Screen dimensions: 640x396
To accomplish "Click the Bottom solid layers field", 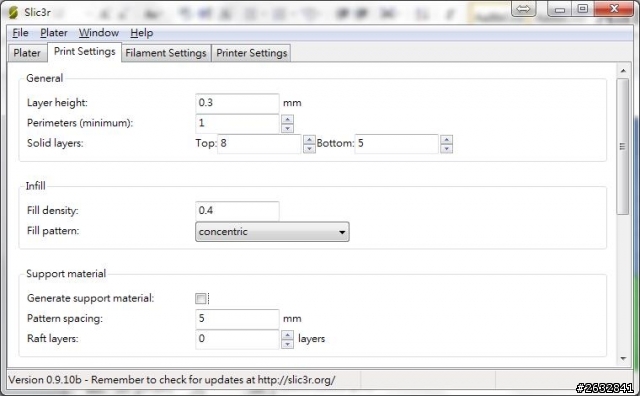I will point(396,143).
